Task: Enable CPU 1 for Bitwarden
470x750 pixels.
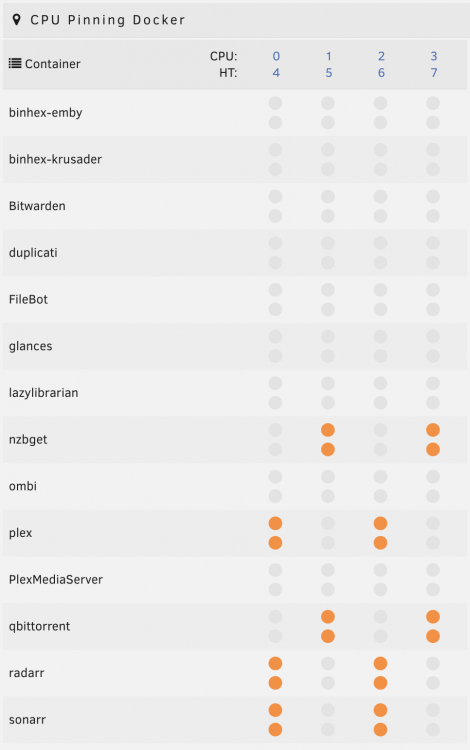Action: click(x=328, y=196)
